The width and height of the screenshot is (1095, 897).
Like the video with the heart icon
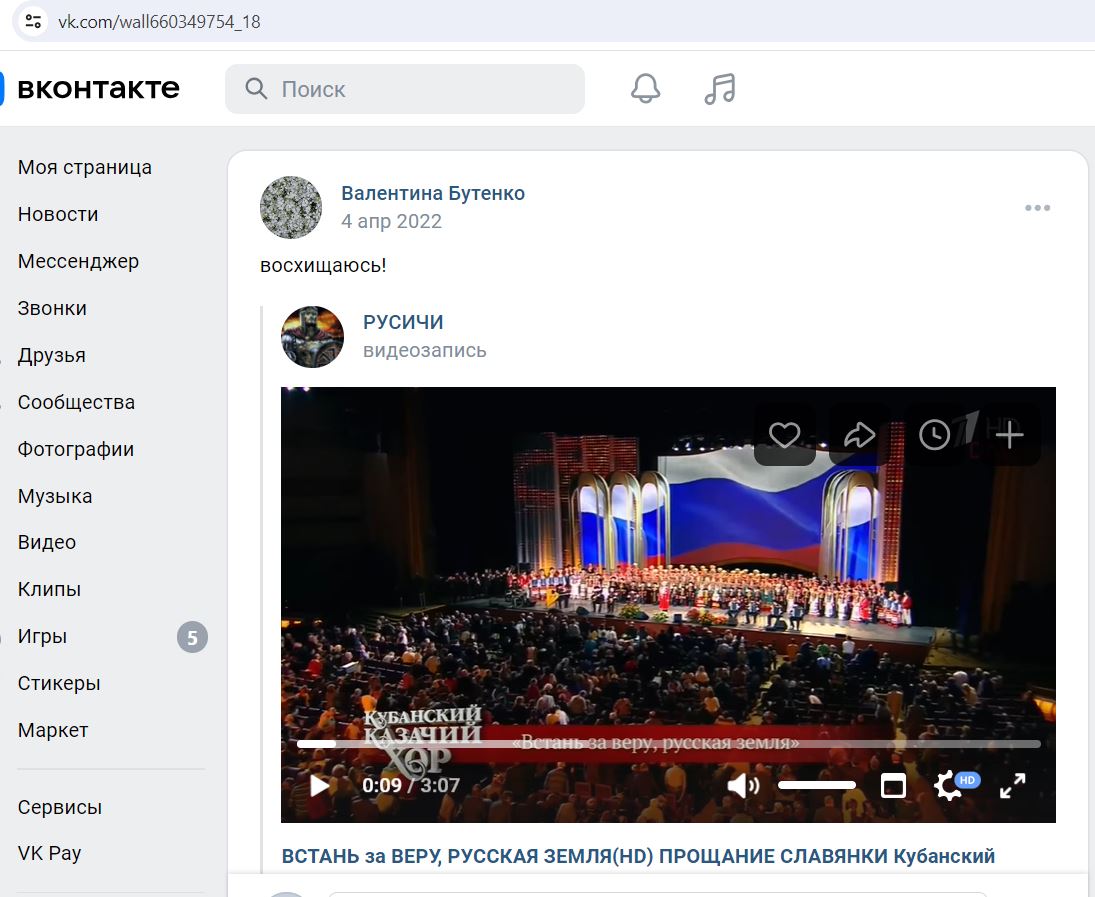tap(784, 435)
